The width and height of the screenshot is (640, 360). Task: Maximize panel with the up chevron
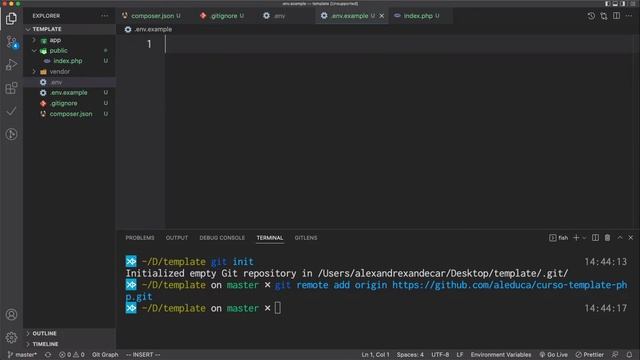620,238
